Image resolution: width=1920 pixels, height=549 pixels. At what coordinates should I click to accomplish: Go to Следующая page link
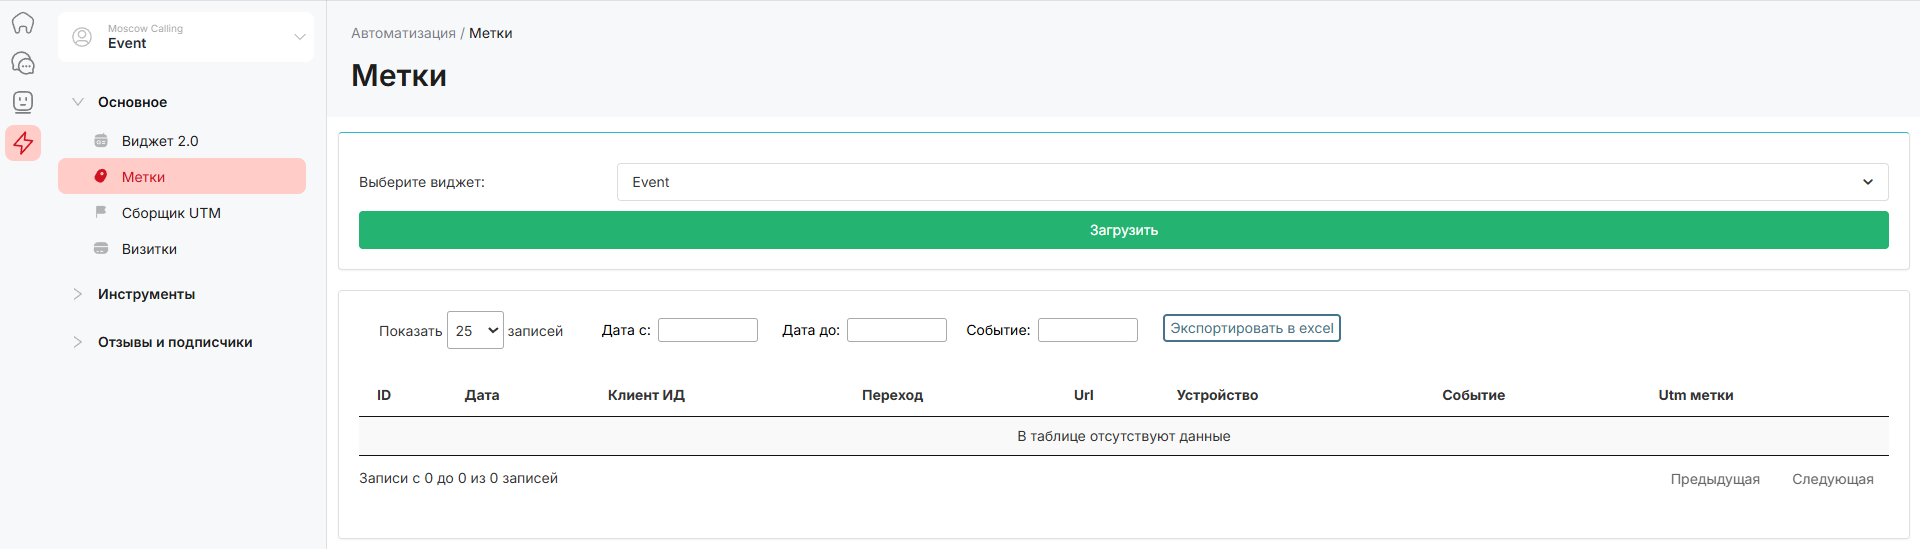tap(1832, 479)
